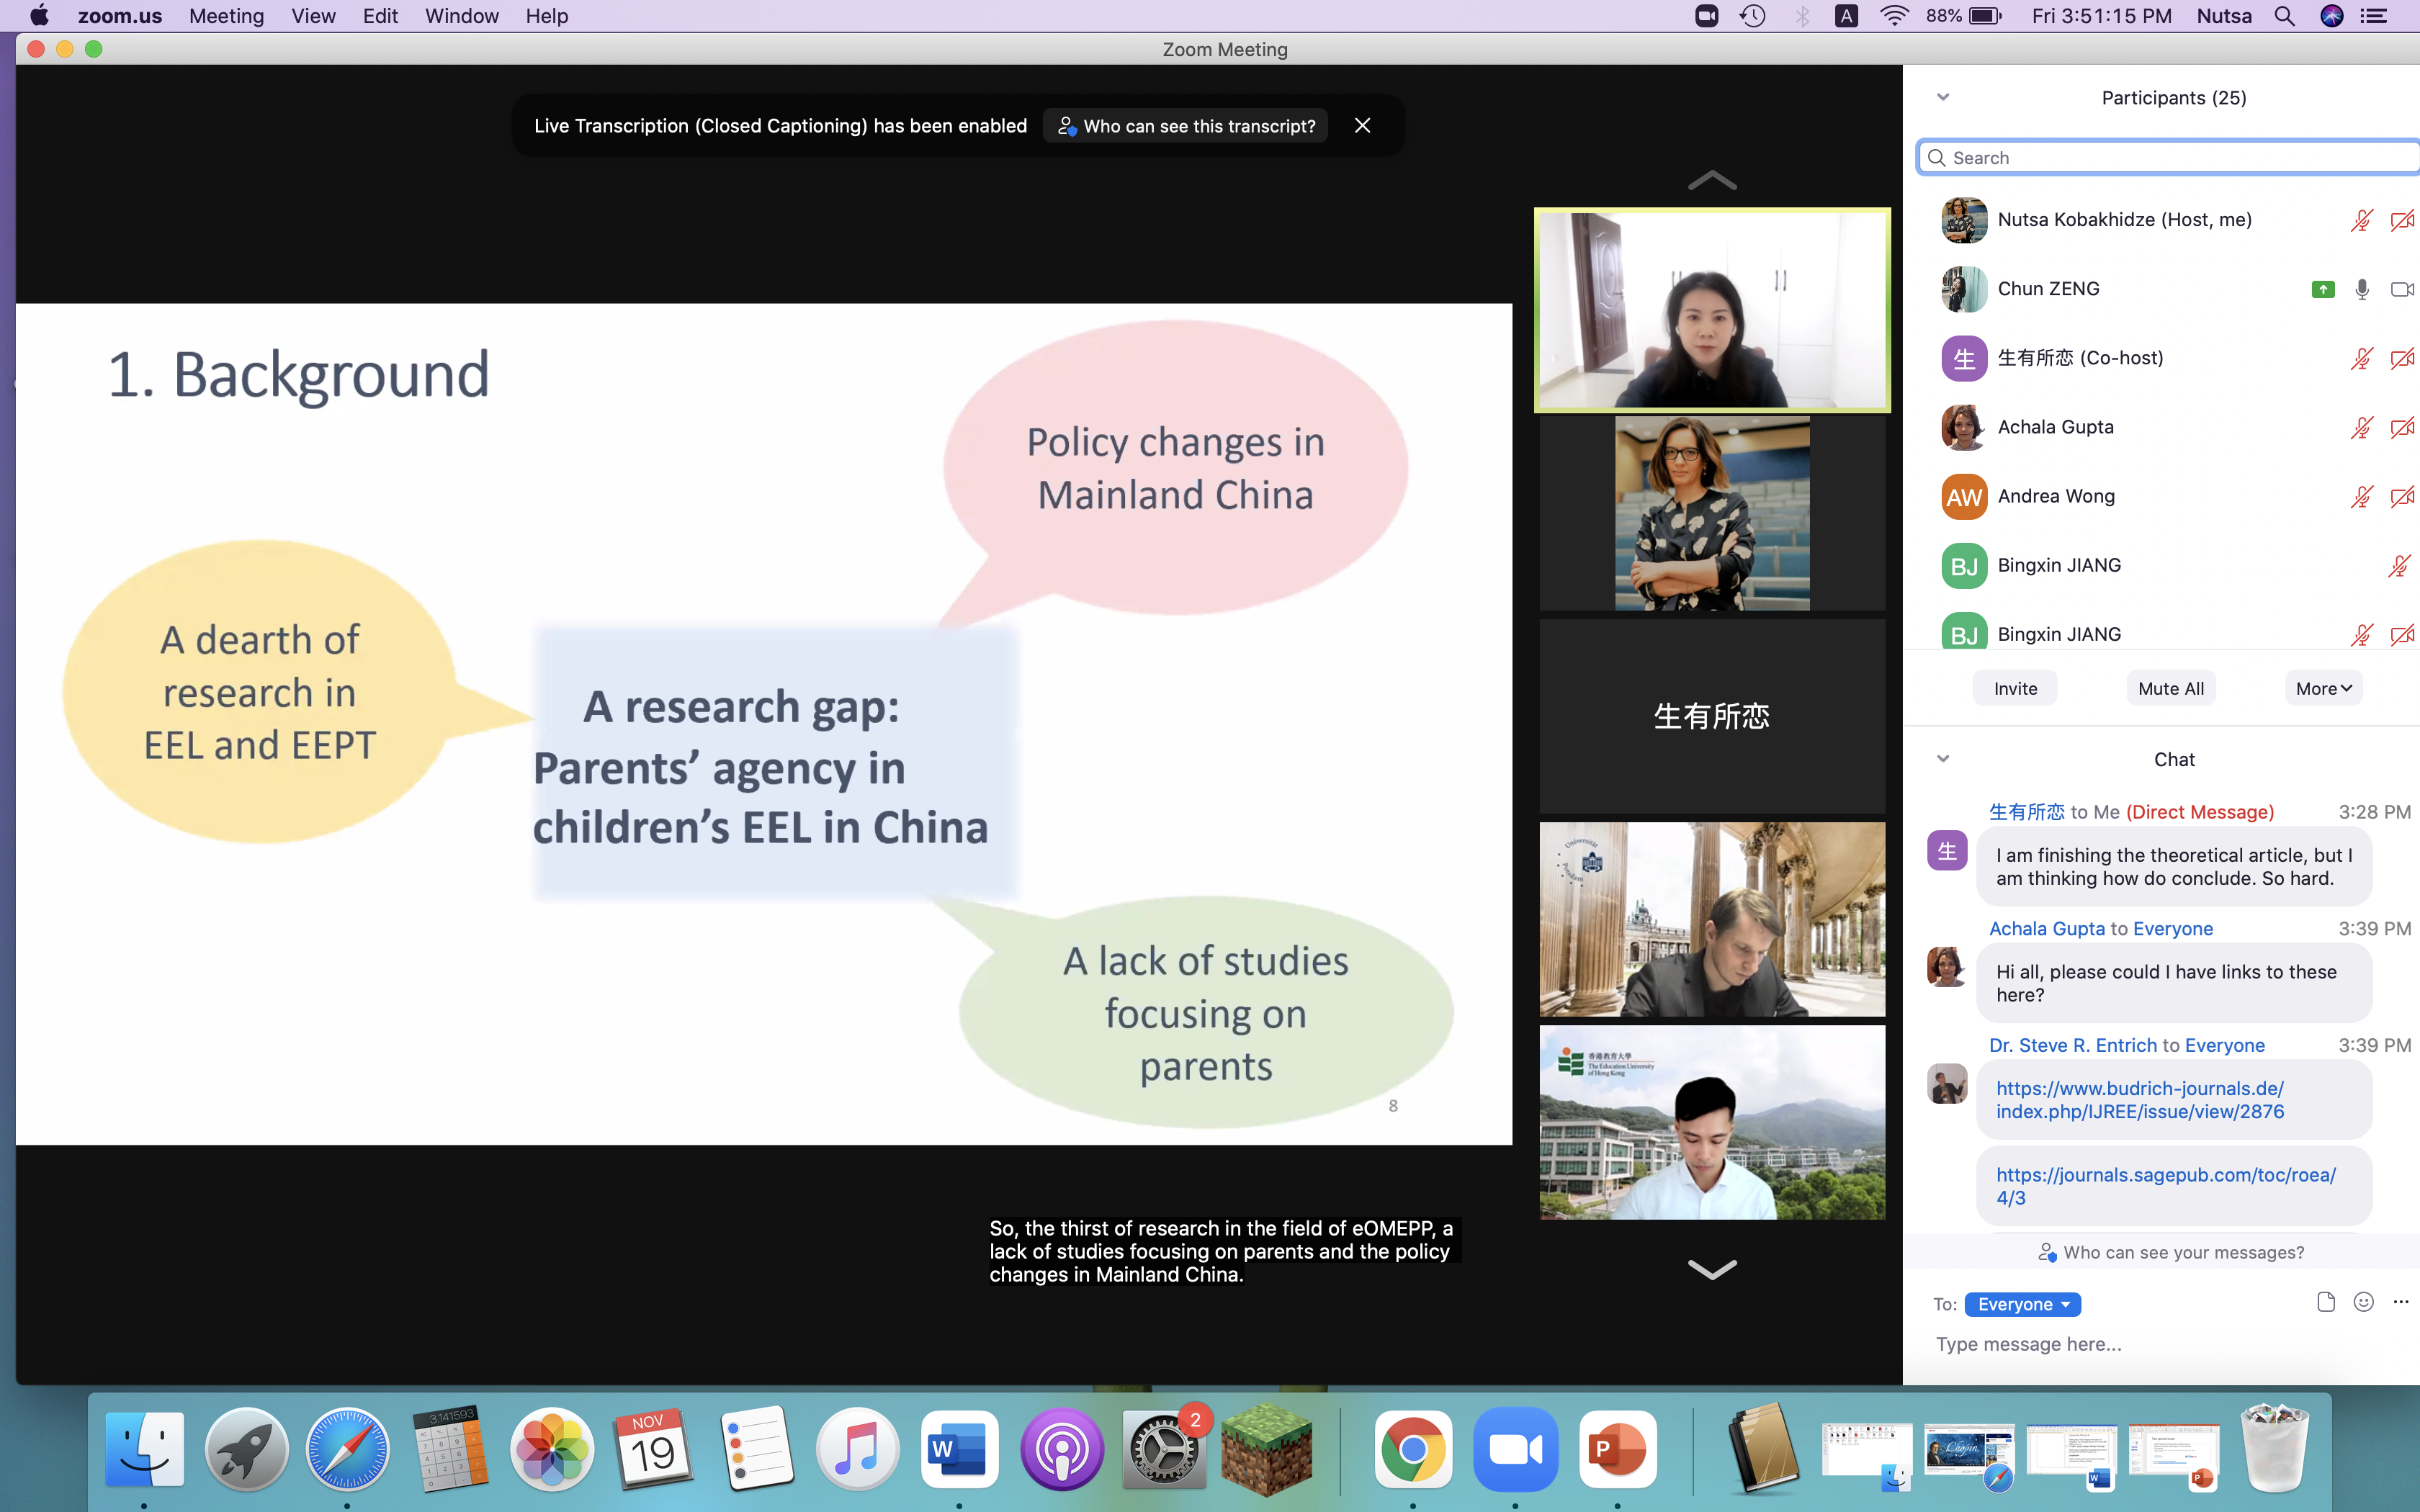Open PowerPoint from the Dock

click(1617, 1449)
